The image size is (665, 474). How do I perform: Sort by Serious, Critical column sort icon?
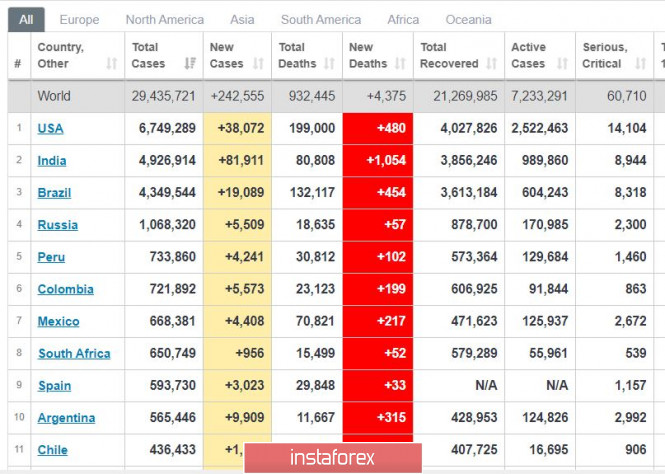(642, 64)
